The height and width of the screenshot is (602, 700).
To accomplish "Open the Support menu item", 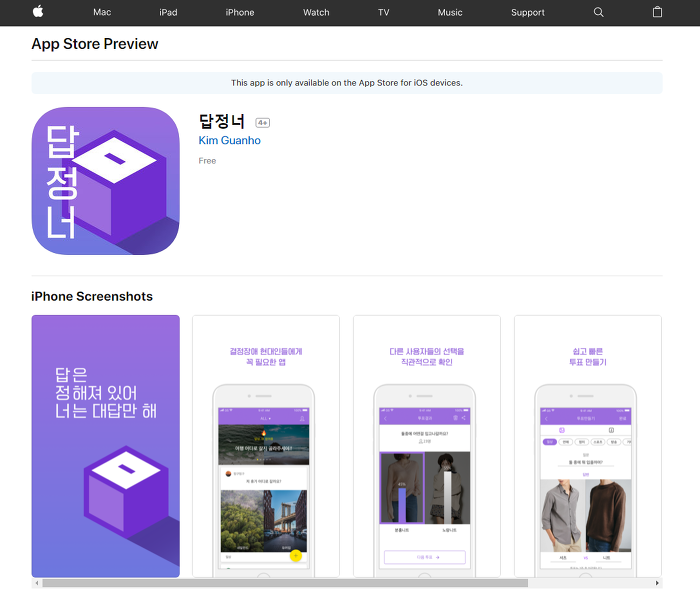I will (x=528, y=13).
